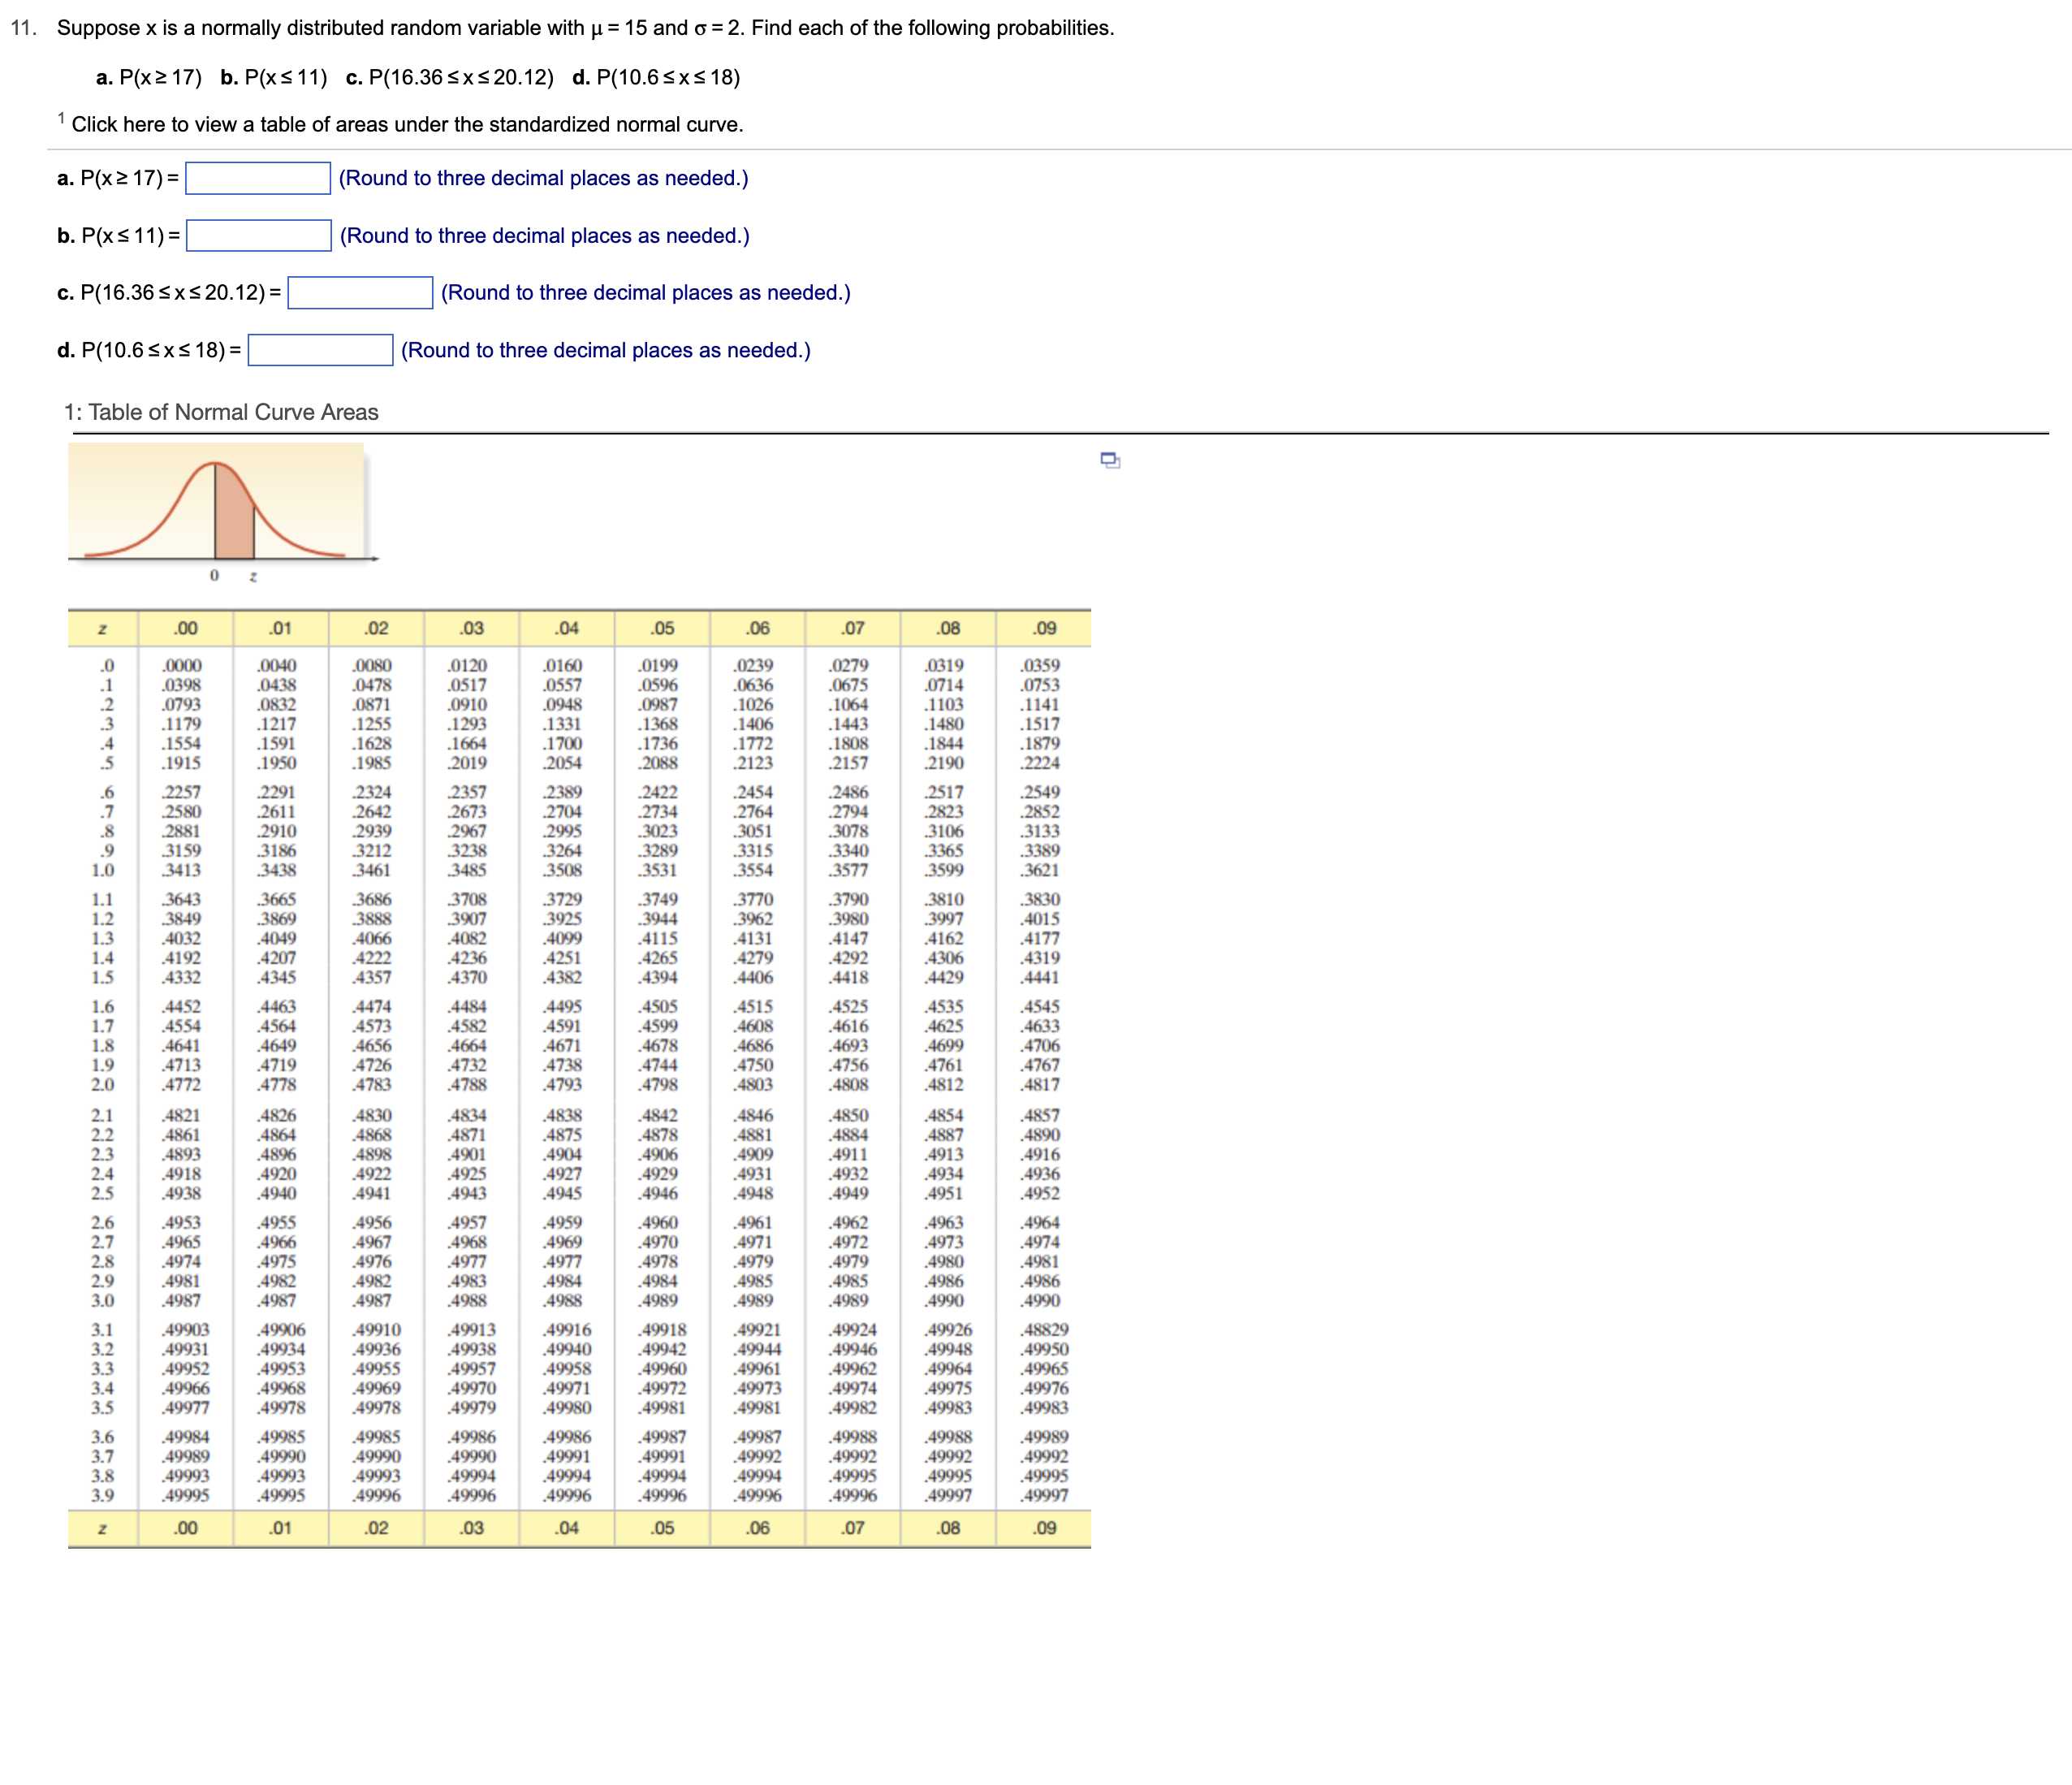Click the P(x≤11) answer input box
The image size is (2072, 1785).
(x=259, y=236)
